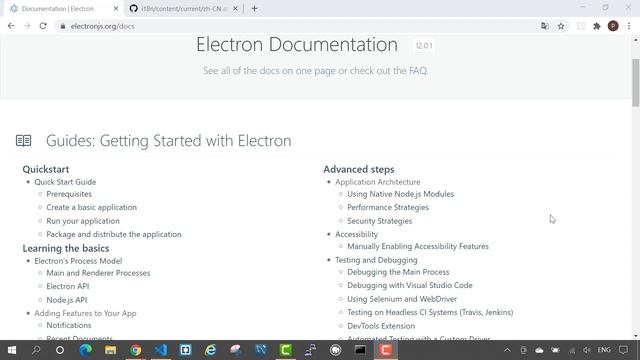
Task: Click the volume speaker tray icon
Action: point(587,350)
